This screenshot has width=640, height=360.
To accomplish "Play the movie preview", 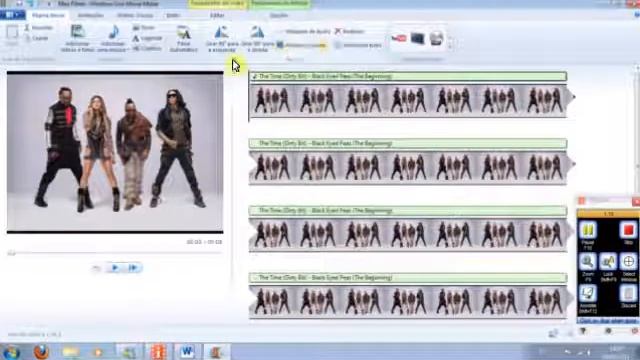I will (115, 268).
